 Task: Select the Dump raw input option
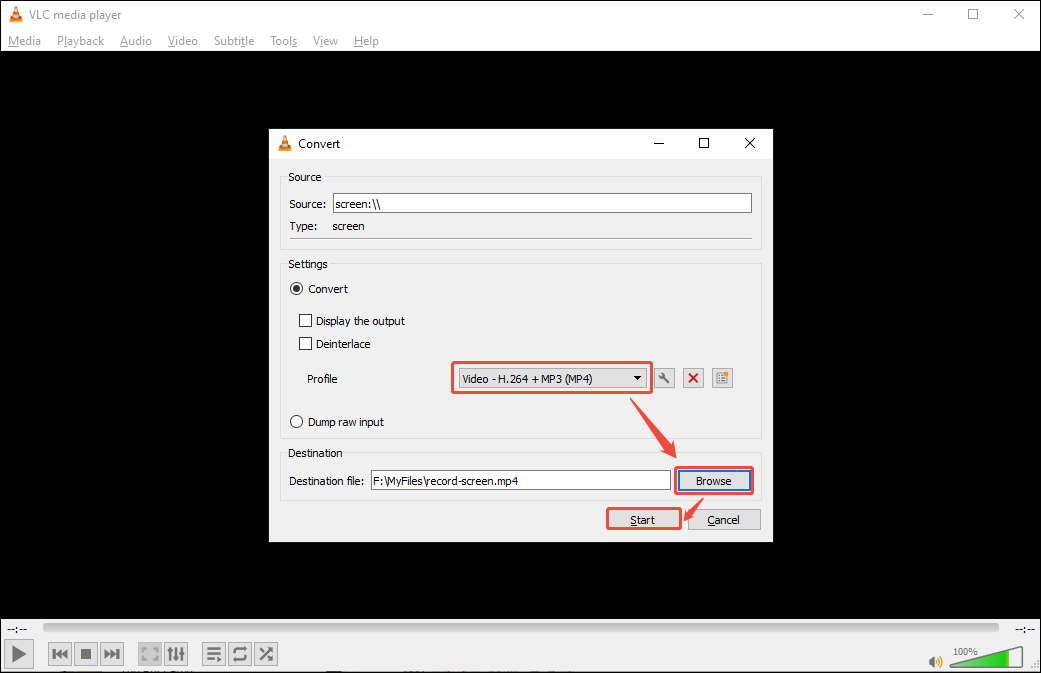pos(296,421)
